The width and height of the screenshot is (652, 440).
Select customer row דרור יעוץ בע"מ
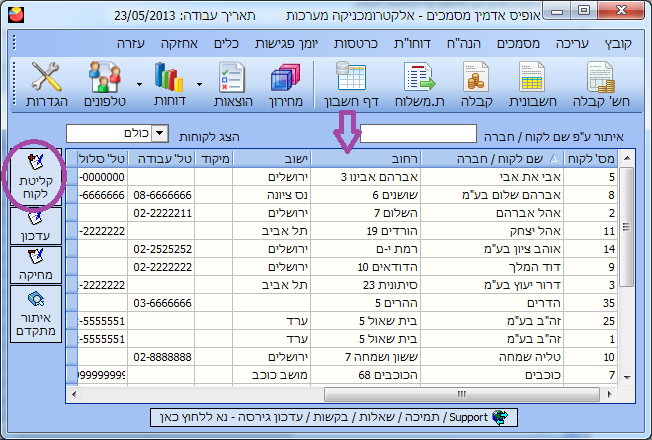(341, 285)
